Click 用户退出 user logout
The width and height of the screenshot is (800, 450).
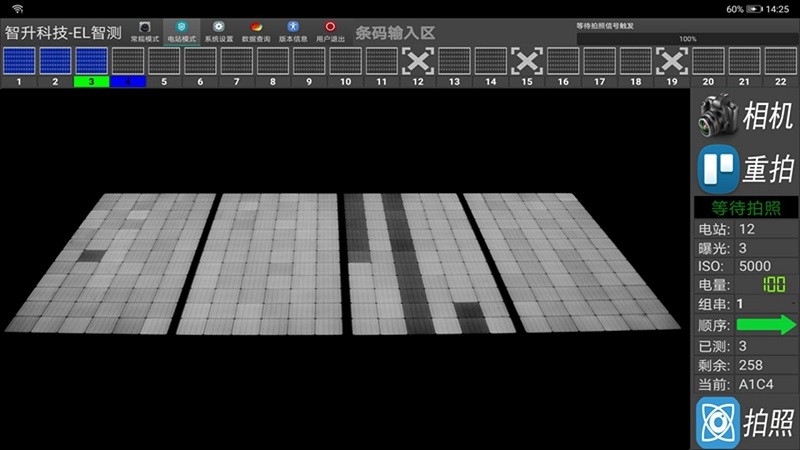point(331,30)
